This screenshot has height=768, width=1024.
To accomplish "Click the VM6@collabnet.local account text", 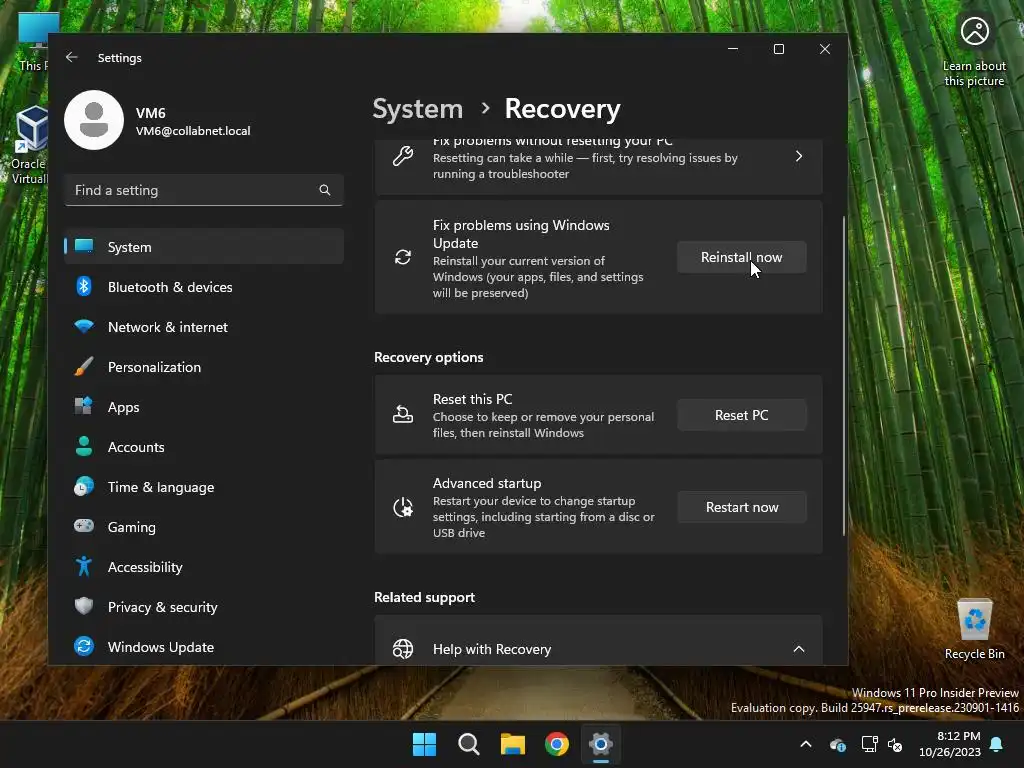I will pyautogui.click(x=193, y=131).
